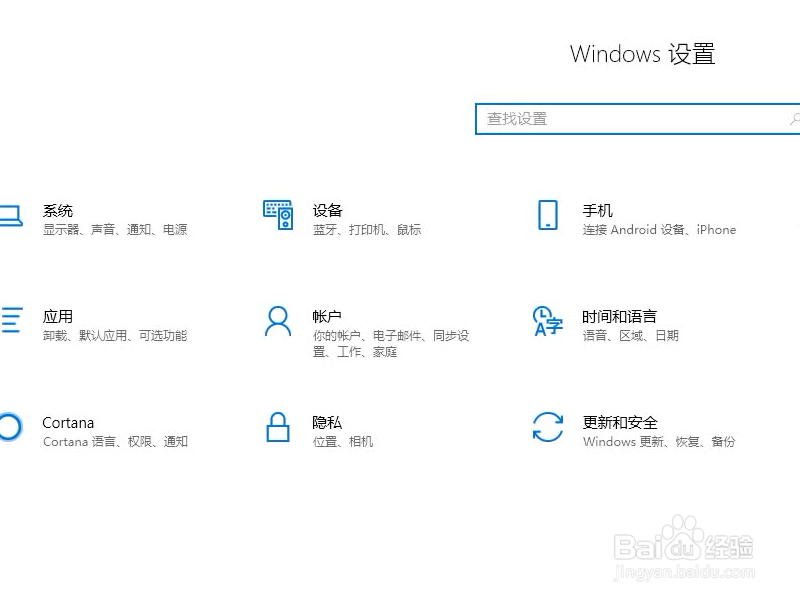The image size is (800, 600).
Task: Click description 连接 Android 设备、iPhone
Action: [x=659, y=230]
